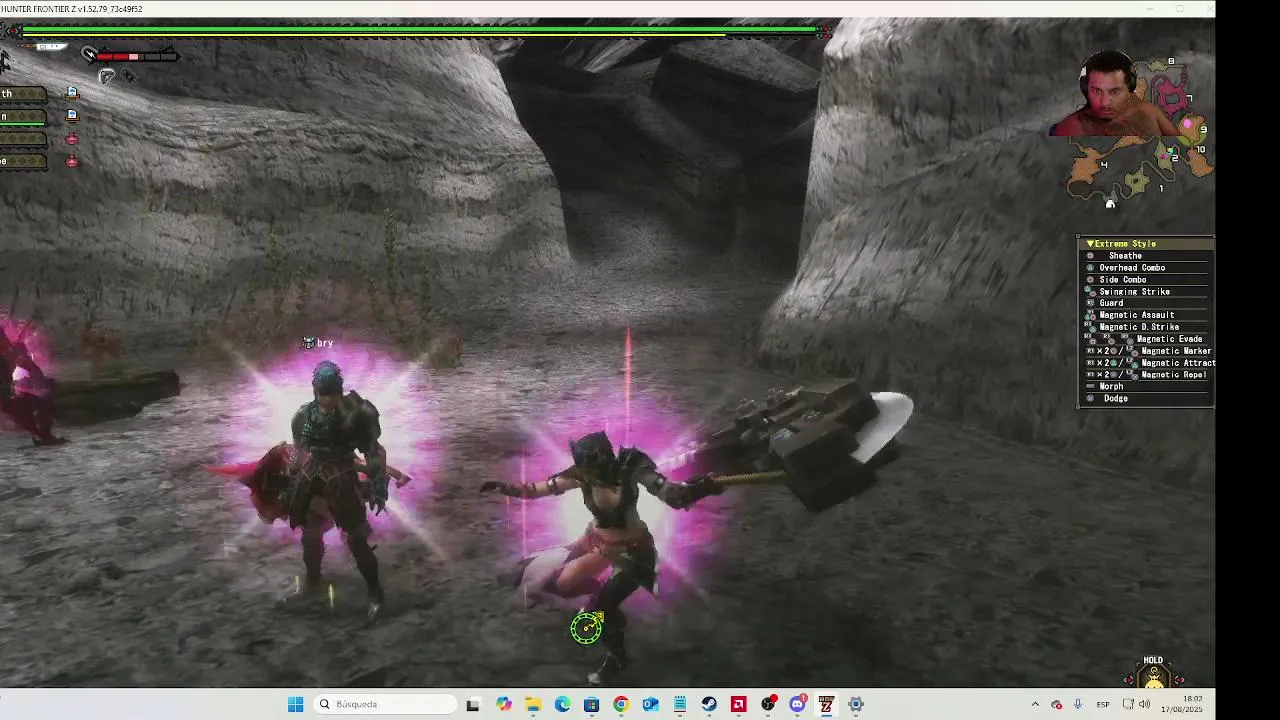Click the red weapon sharpness gauge
This screenshot has width=1280, height=720.
[138, 56]
